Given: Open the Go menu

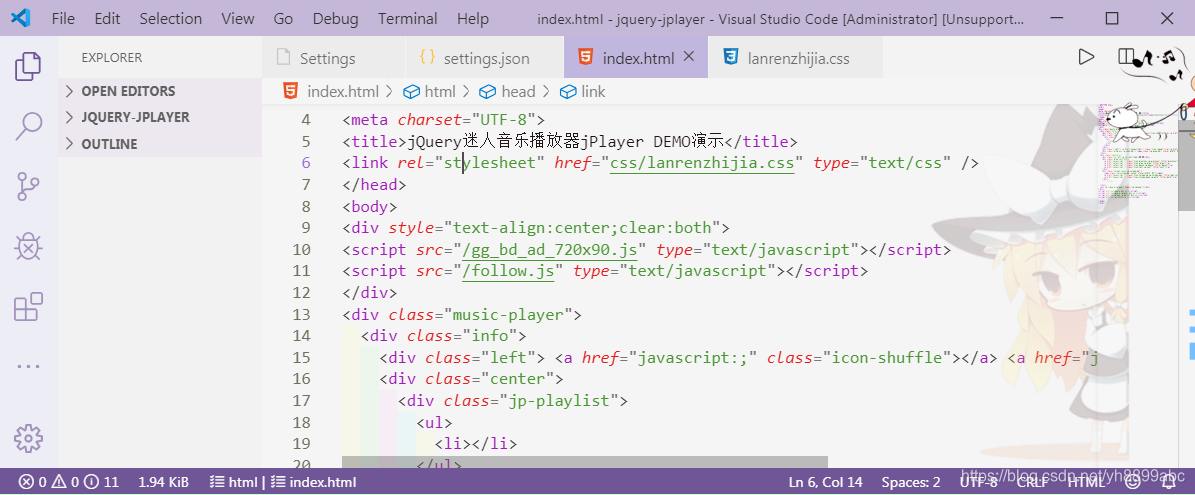Looking at the screenshot, I should 284,18.
